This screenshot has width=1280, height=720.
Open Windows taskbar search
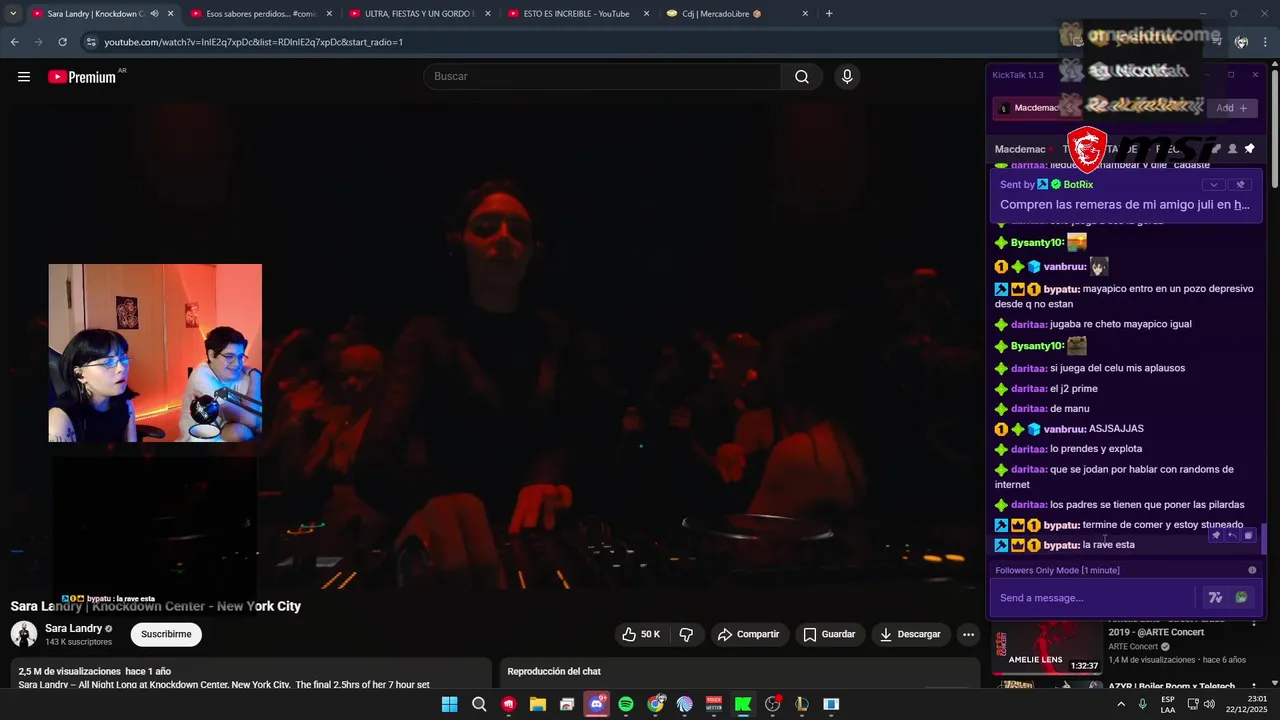click(478, 704)
